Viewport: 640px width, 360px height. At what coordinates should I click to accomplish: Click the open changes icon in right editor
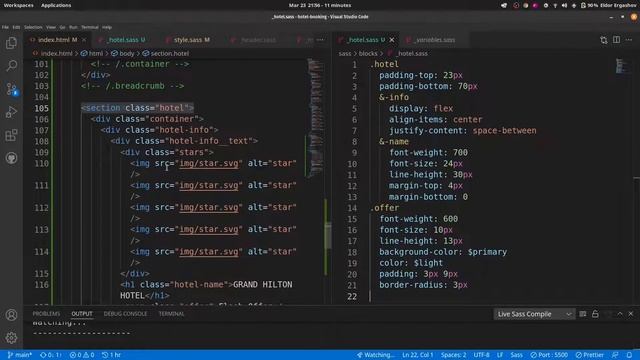(604, 40)
